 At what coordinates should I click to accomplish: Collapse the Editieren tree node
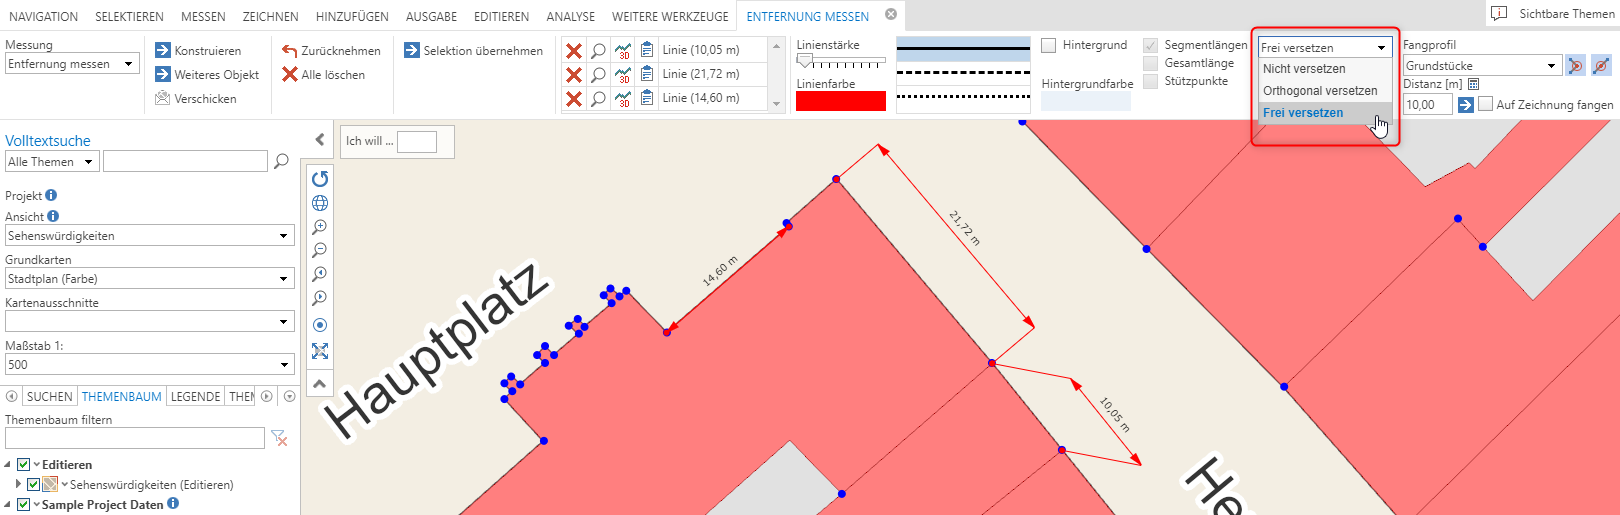coord(9,465)
